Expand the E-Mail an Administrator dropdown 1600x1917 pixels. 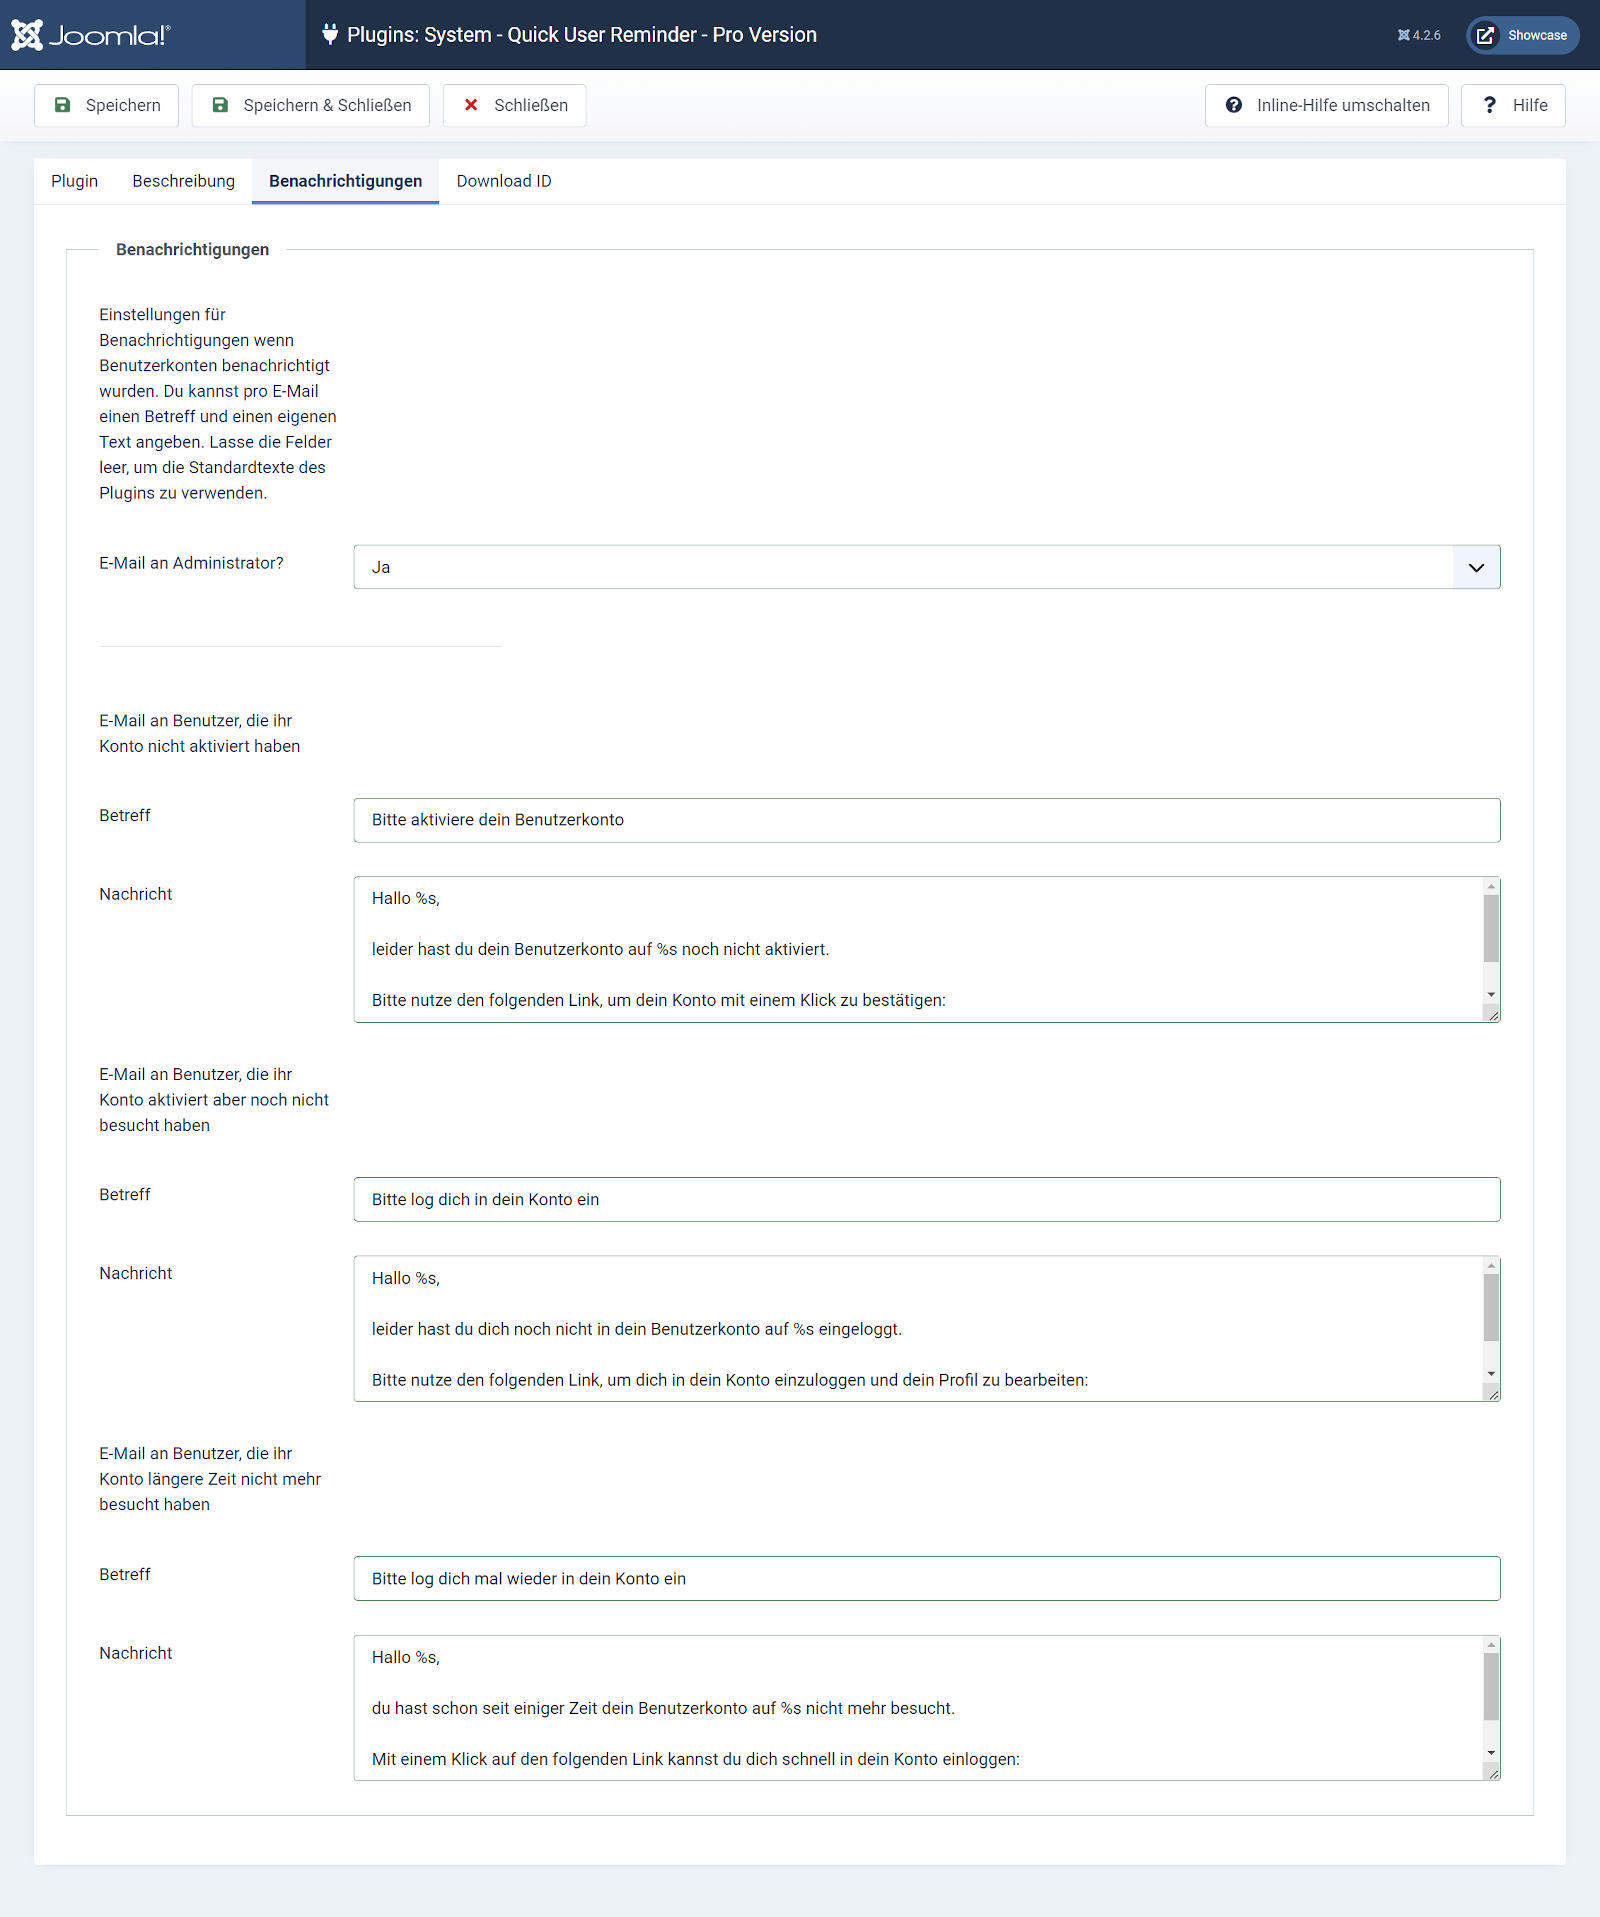(926, 567)
